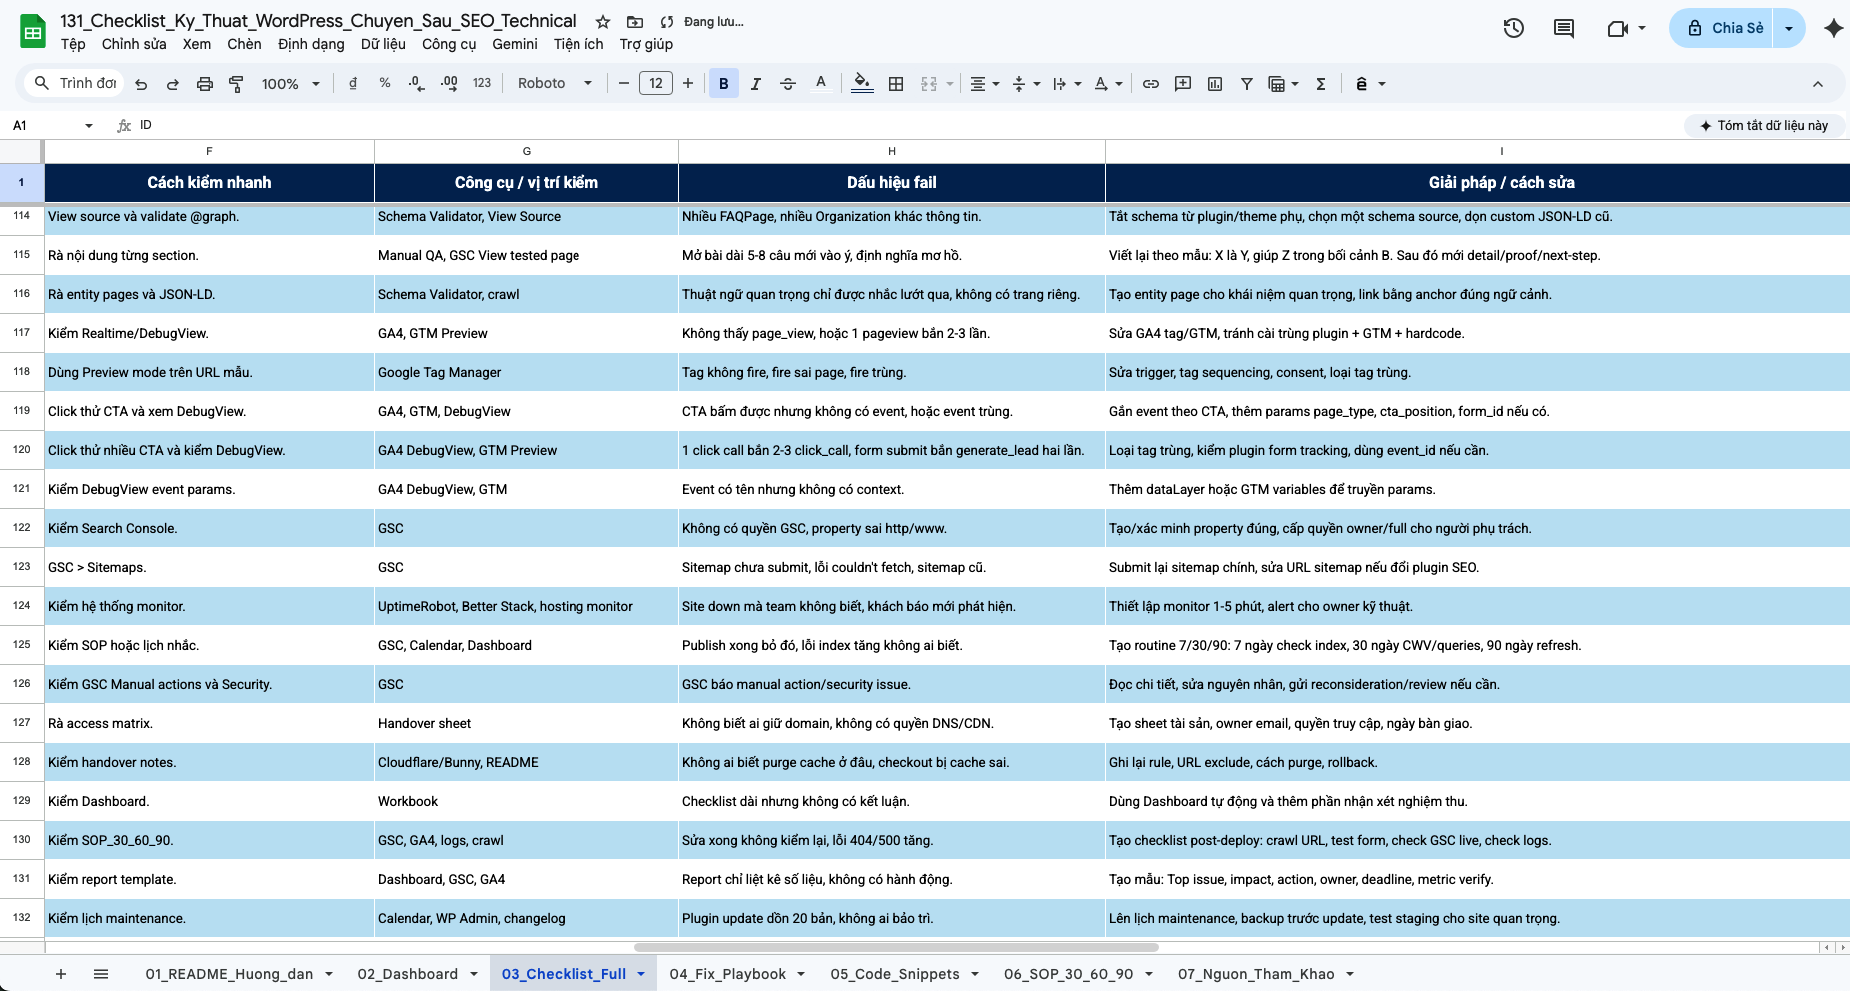Viewport: 1850px width, 991px height.
Task: Open the sheet protection lock dropdown
Action: (1370, 84)
